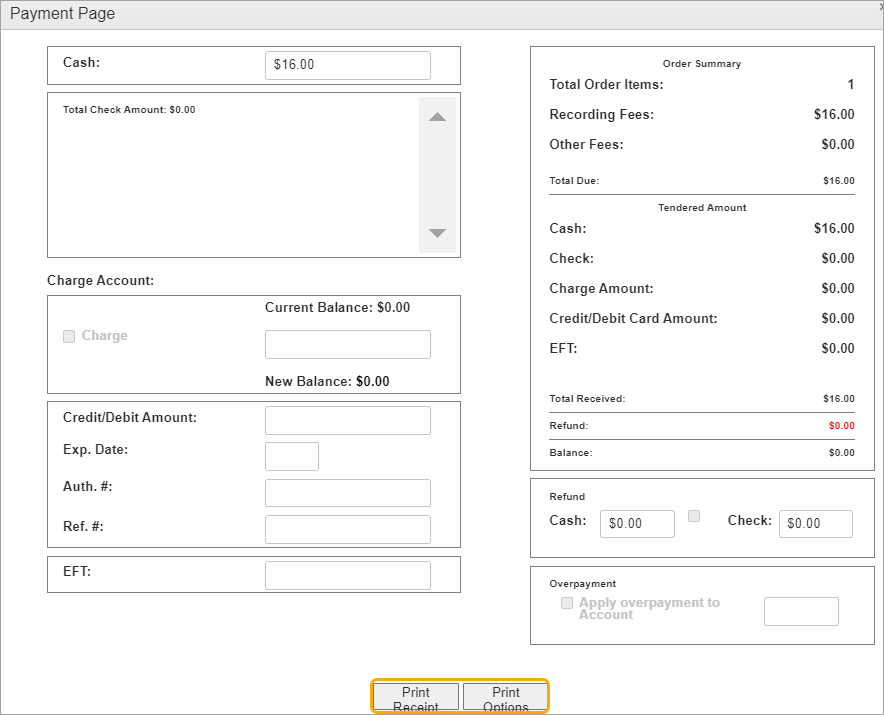This screenshot has height=715, width=884.
Task: Focus the EFT amount field
Action: coord(347,575)
